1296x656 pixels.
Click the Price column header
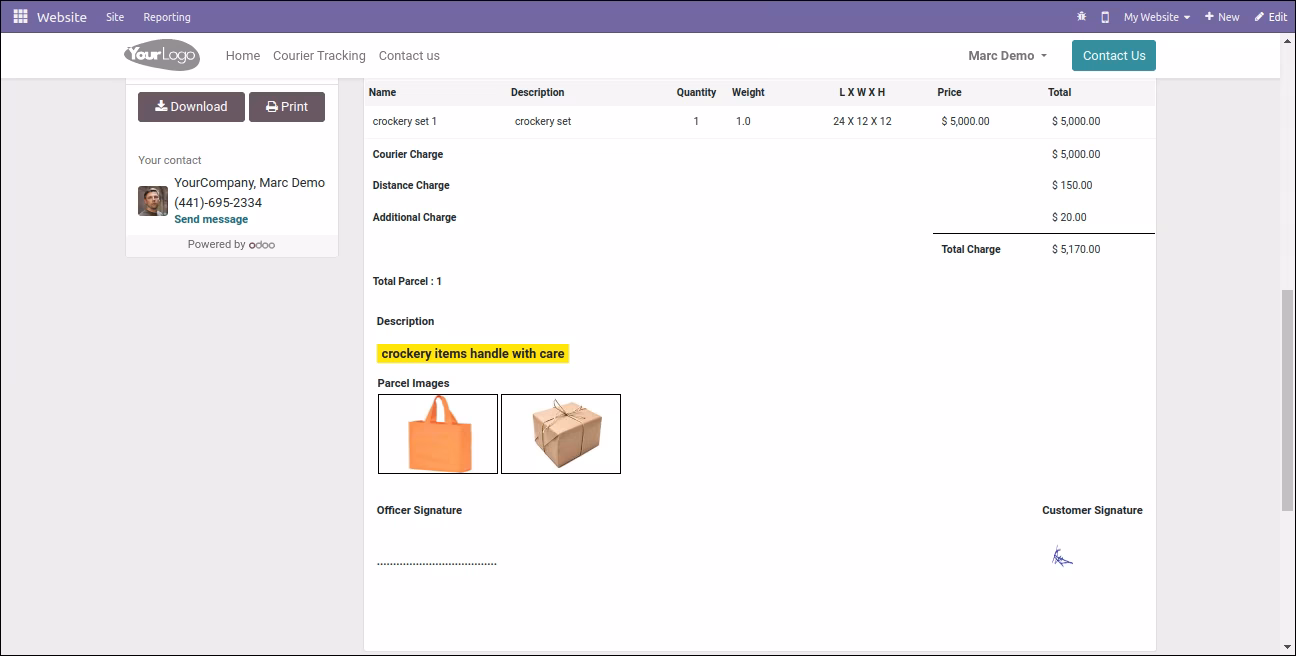949,92
